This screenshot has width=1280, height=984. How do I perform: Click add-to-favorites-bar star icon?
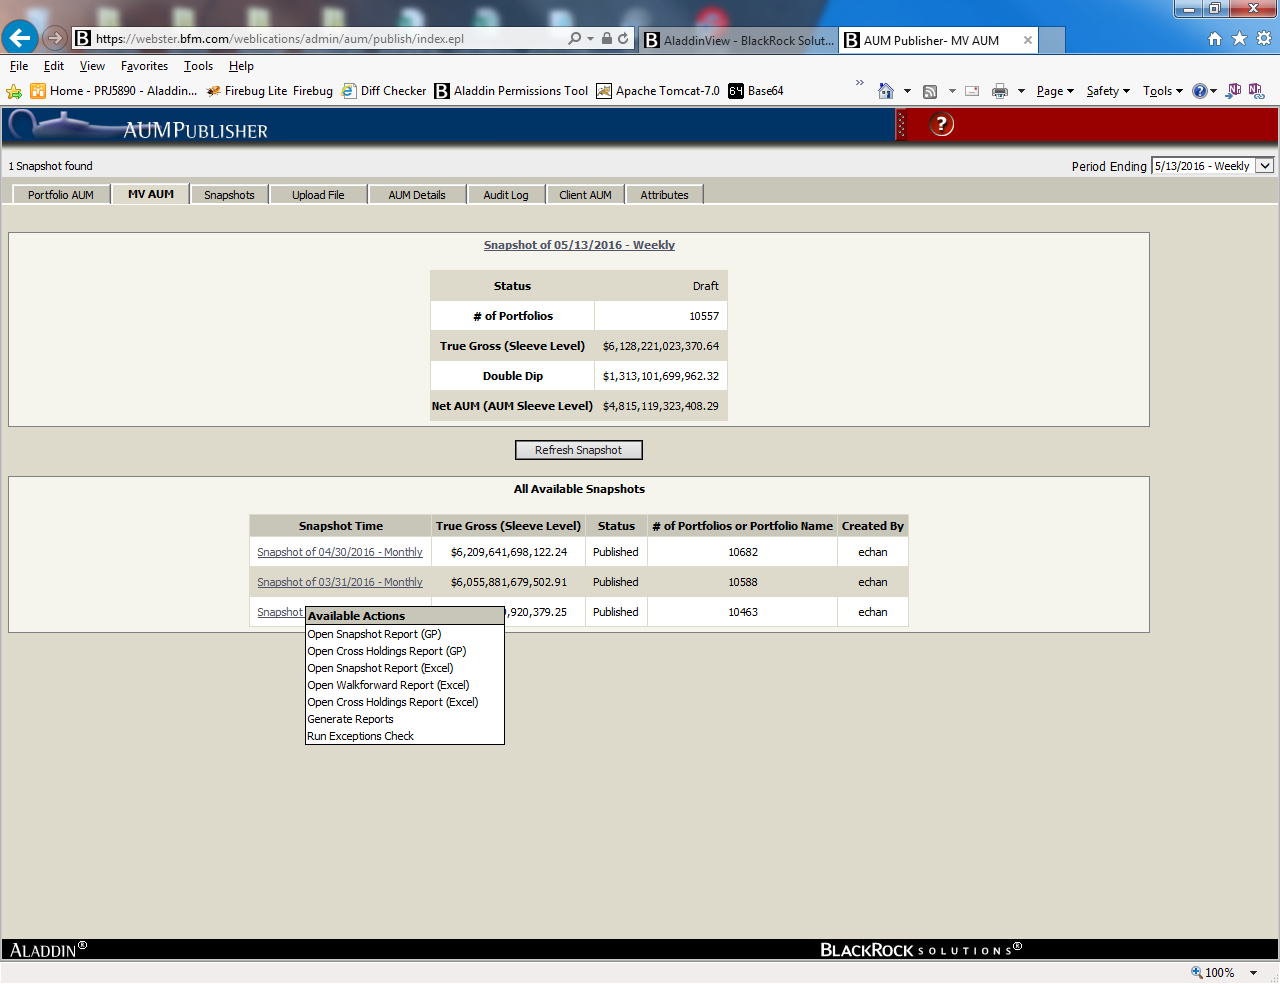(x=14, y=91)
